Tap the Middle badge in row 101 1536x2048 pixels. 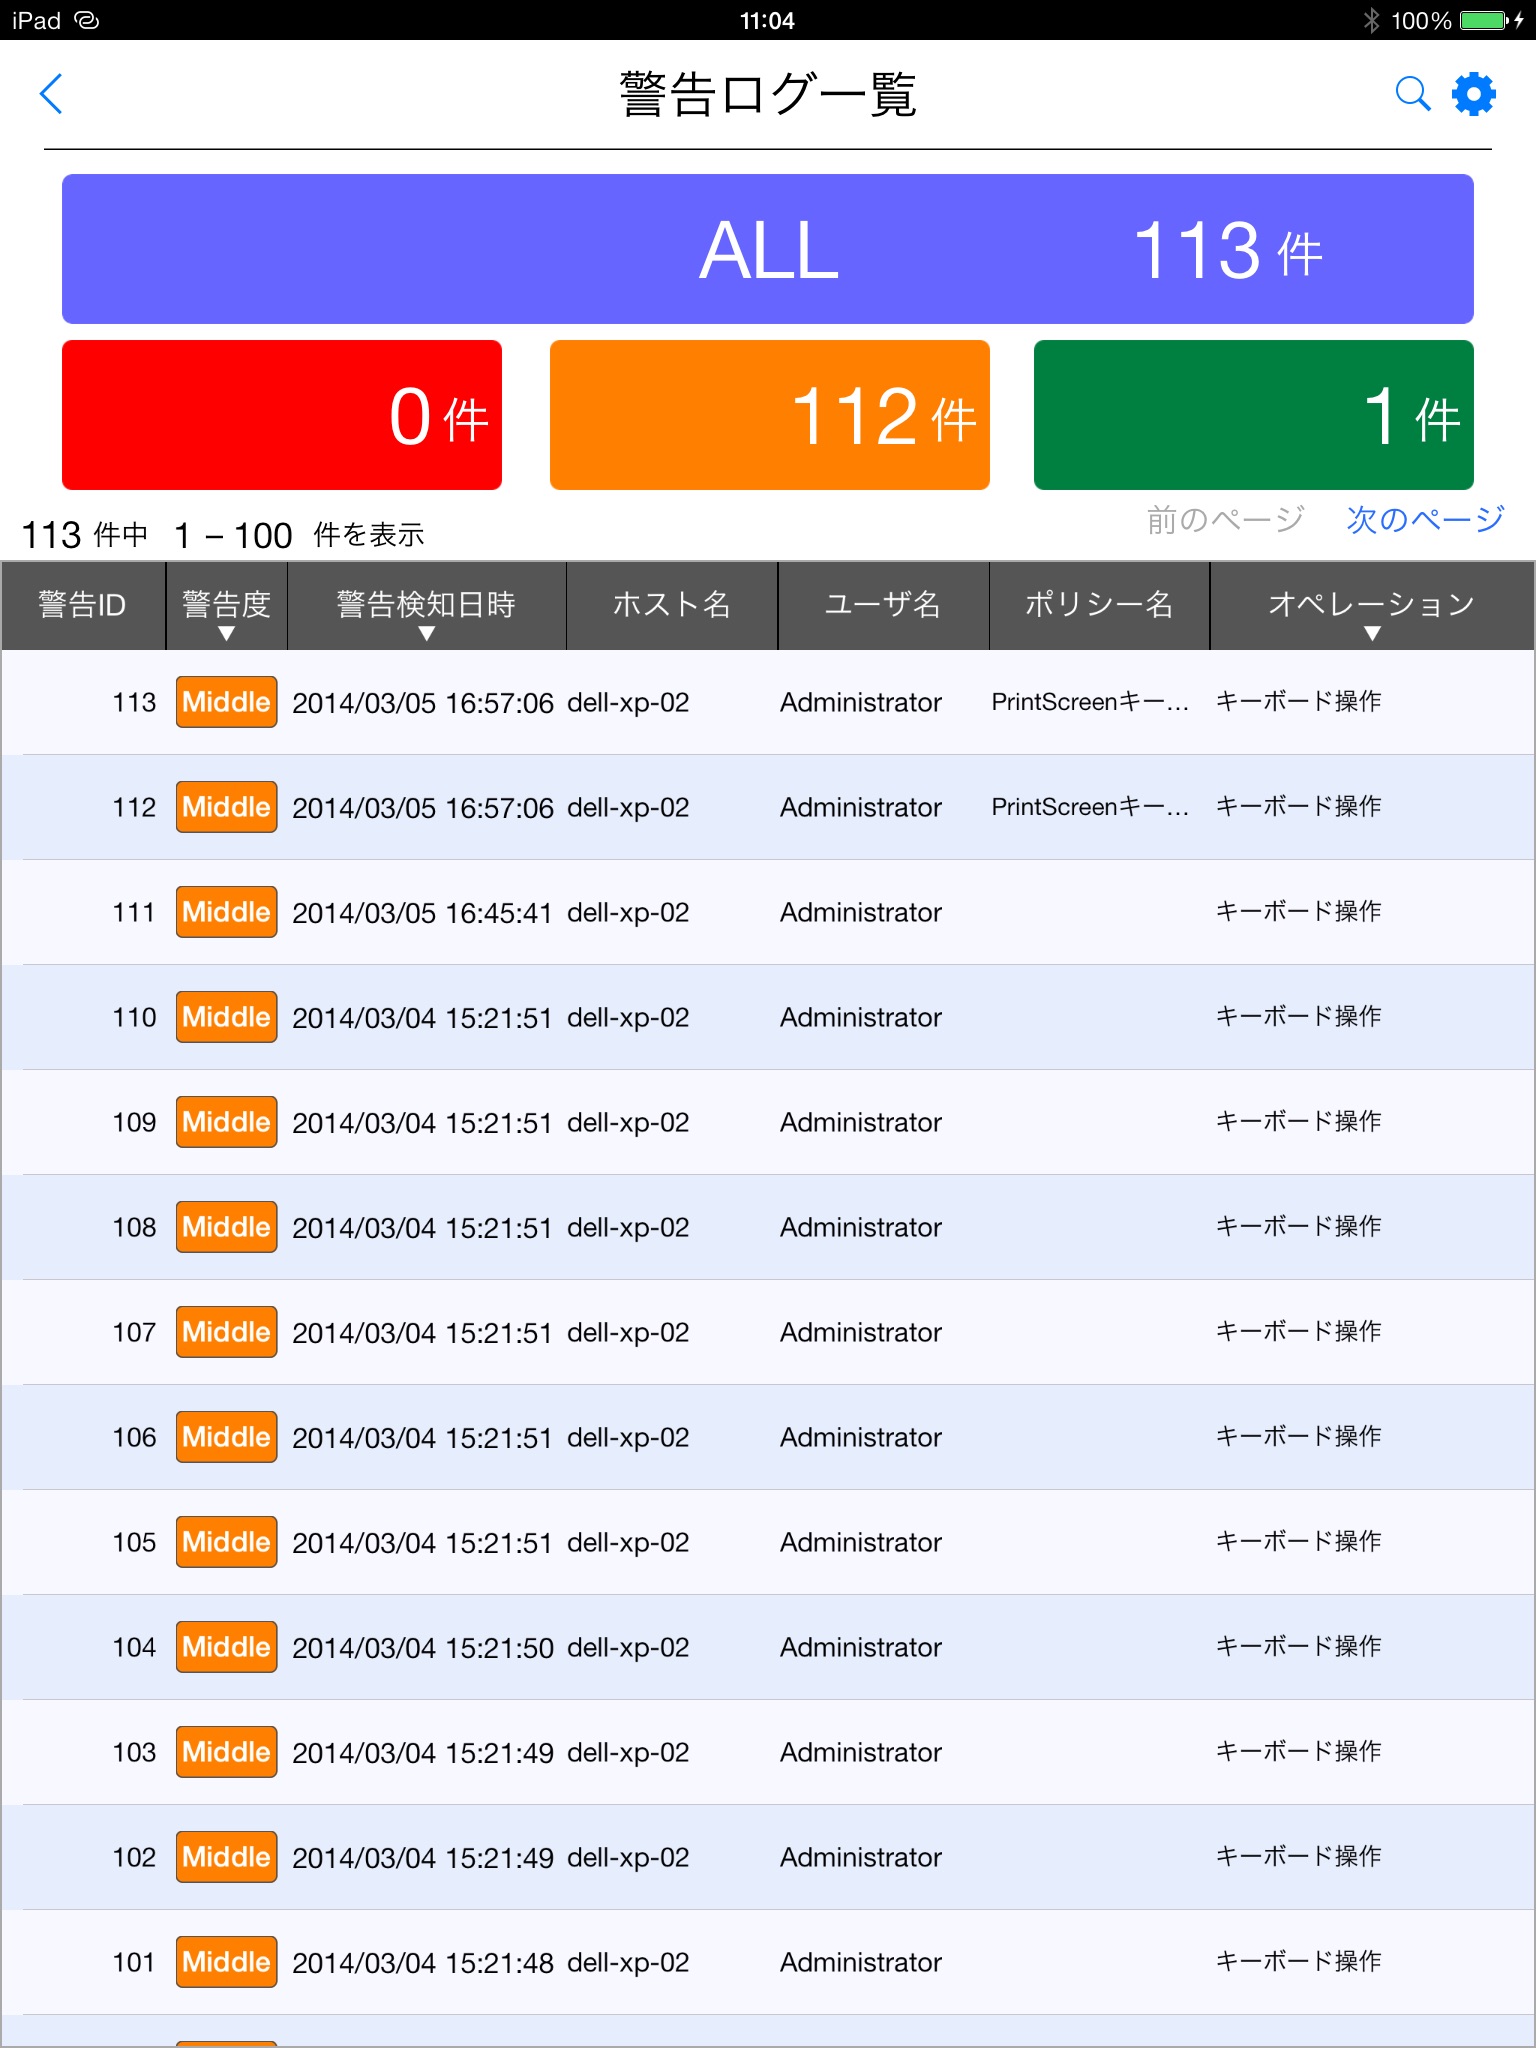click(x=227, y=1962)
